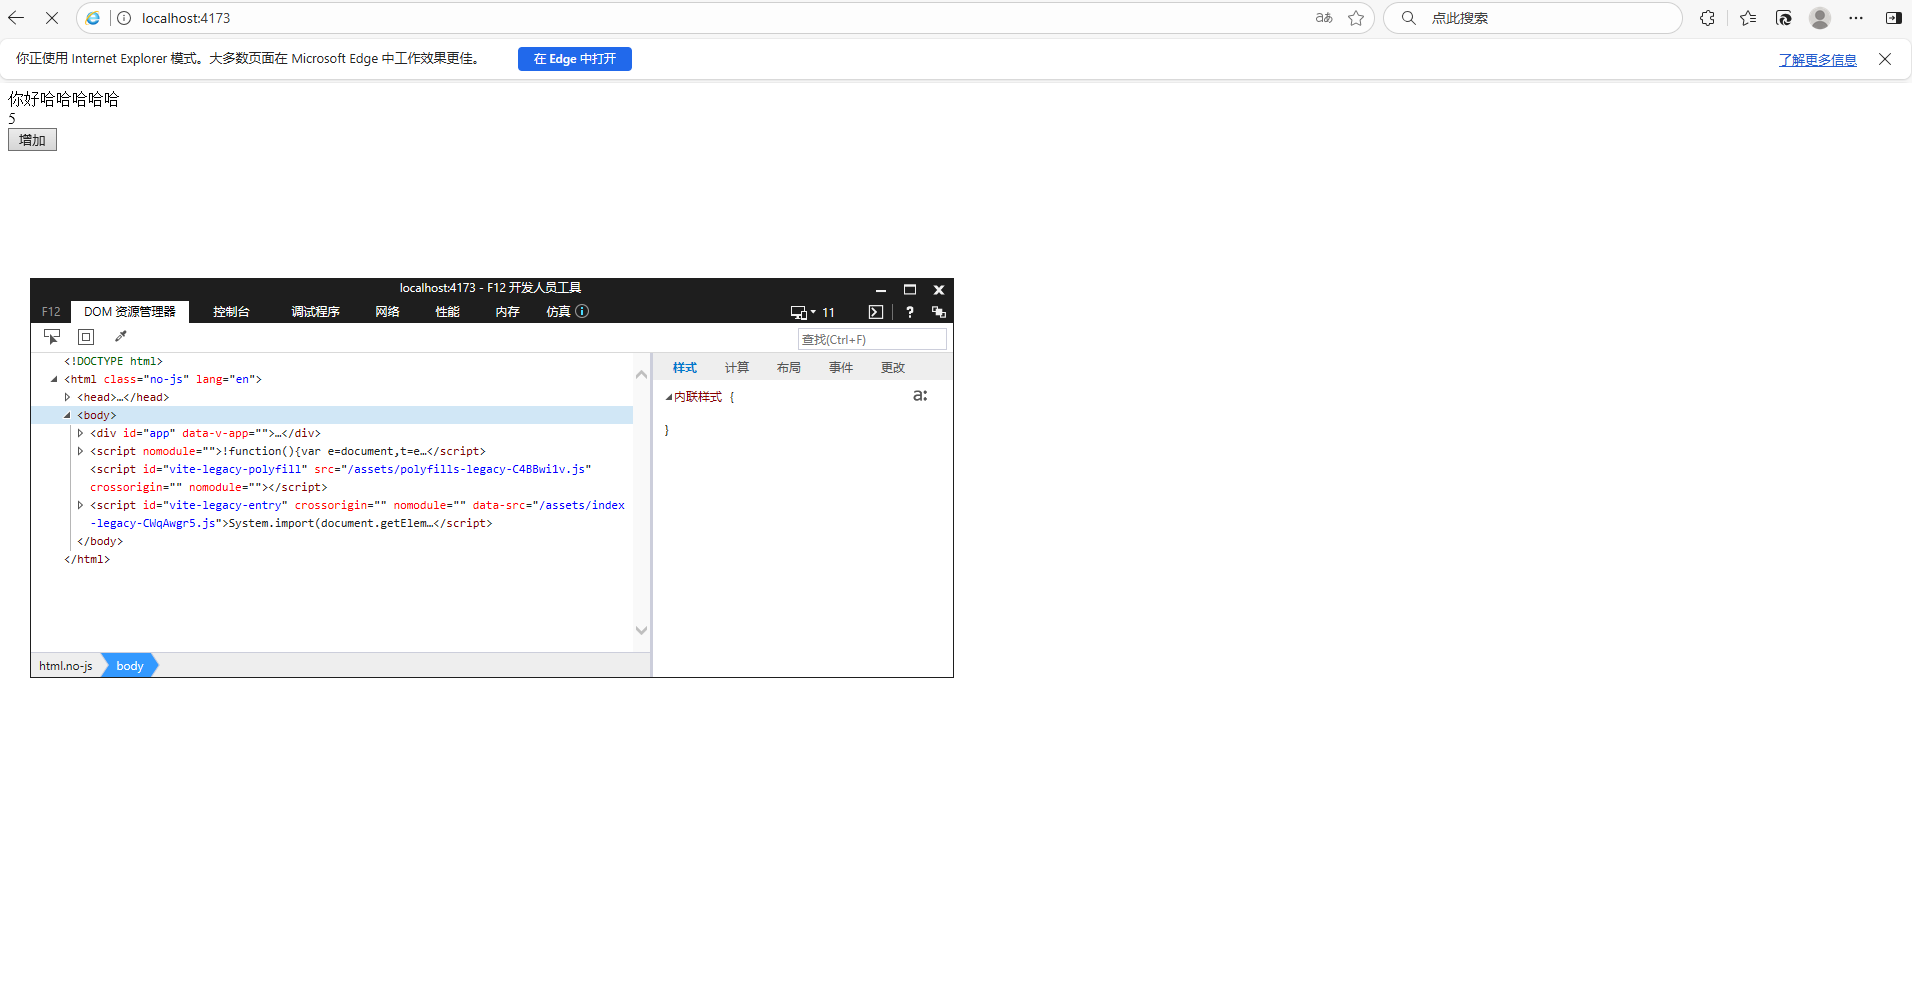Image resolution: width=1912 pixels, height=992 pixels.
Task: Select the closing </body> tag line
Action: (100, 542)
